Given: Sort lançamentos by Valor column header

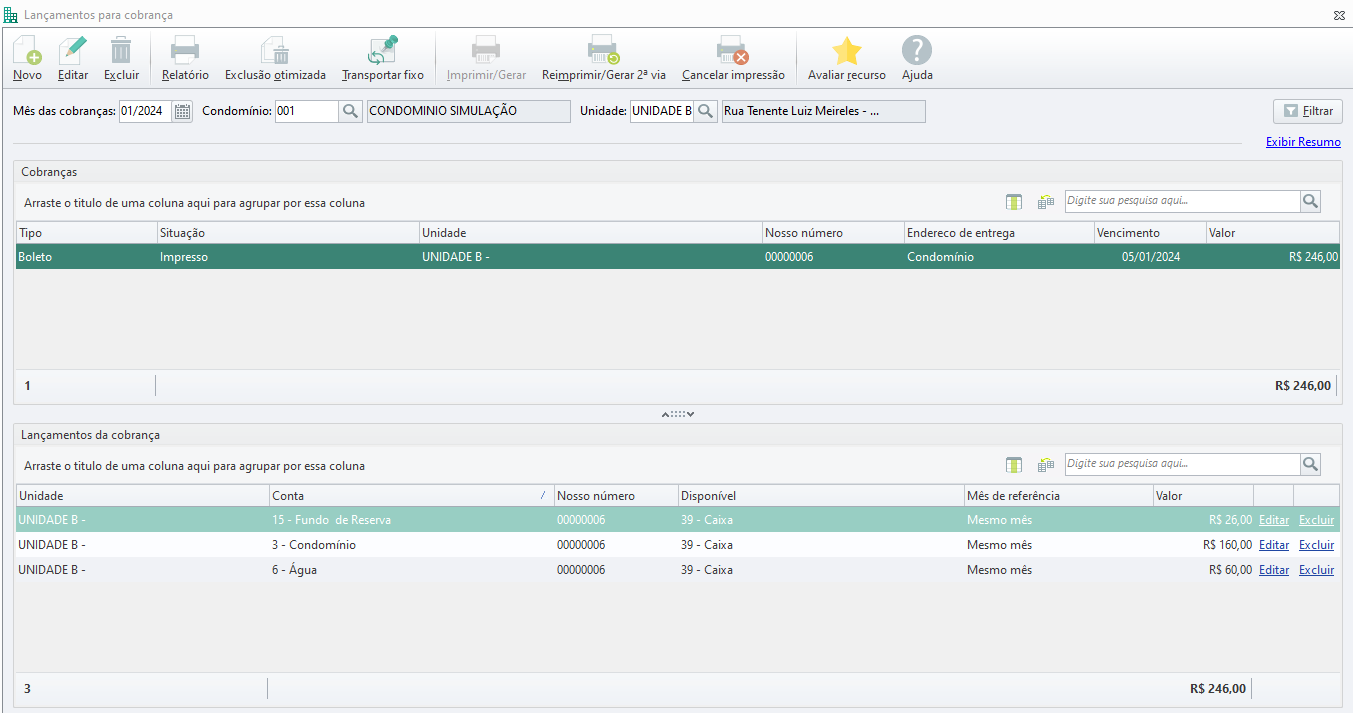Looking at the screenshot, I should (1203, 496).
